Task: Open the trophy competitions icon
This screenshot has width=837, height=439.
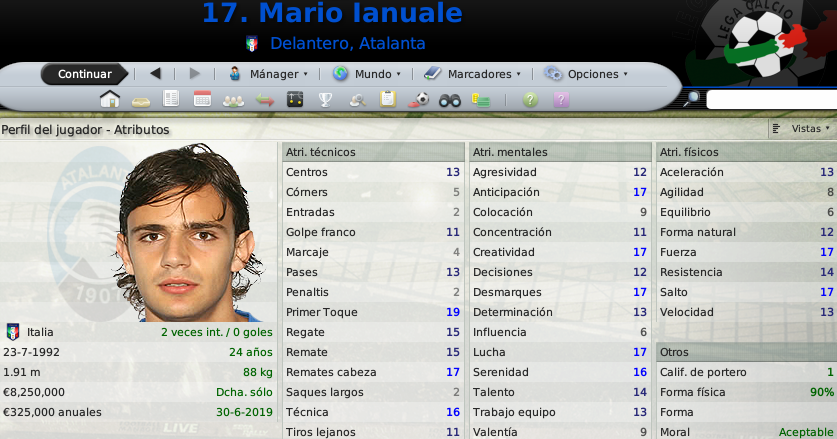Action: (325, 100)
